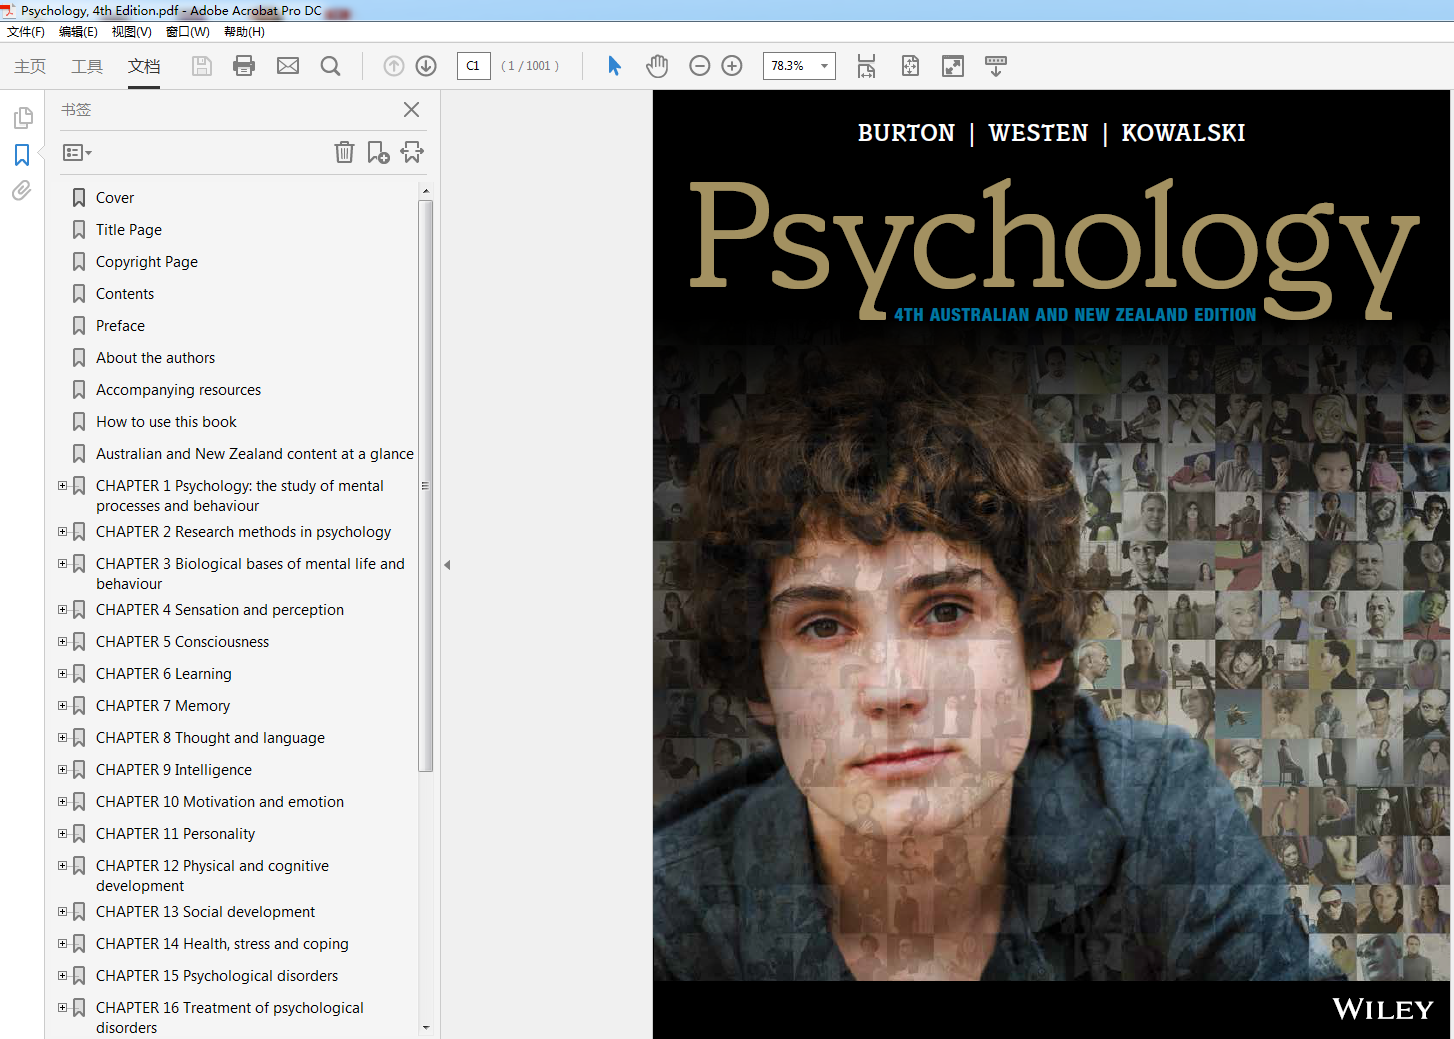Viewport: 1454px width, 1039px height.
Task: Expand CHAPTER 13 Social development bookmark
Action: pos(62,912)
